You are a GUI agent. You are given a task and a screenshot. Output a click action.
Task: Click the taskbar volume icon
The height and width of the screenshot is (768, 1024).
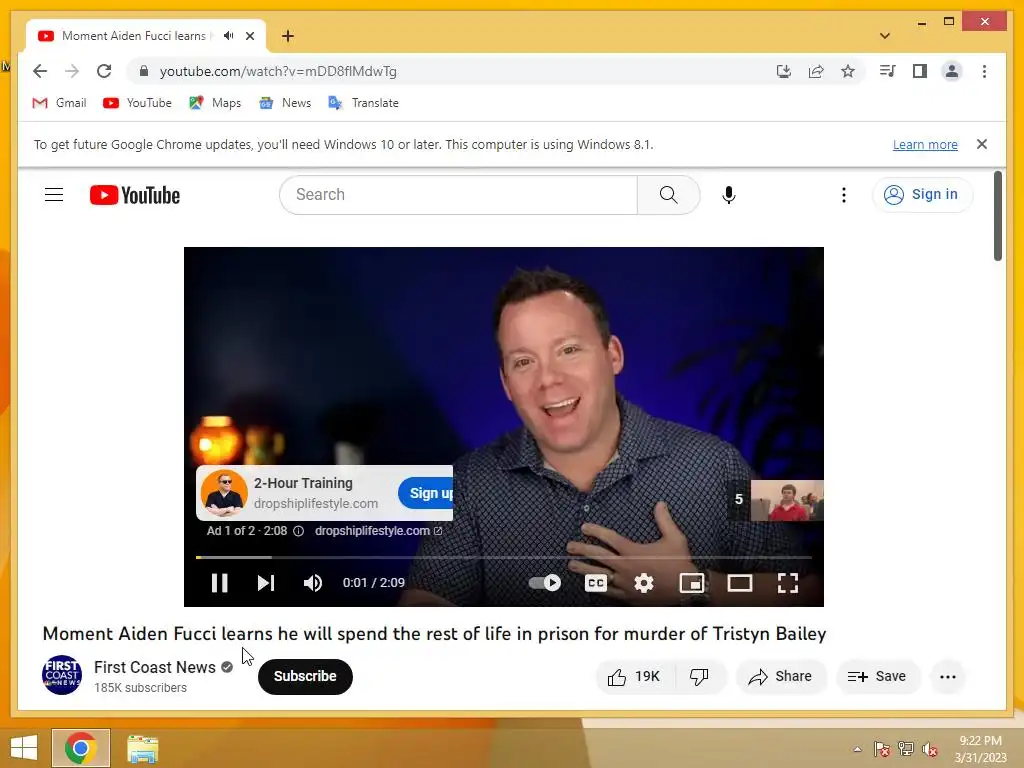929,749
